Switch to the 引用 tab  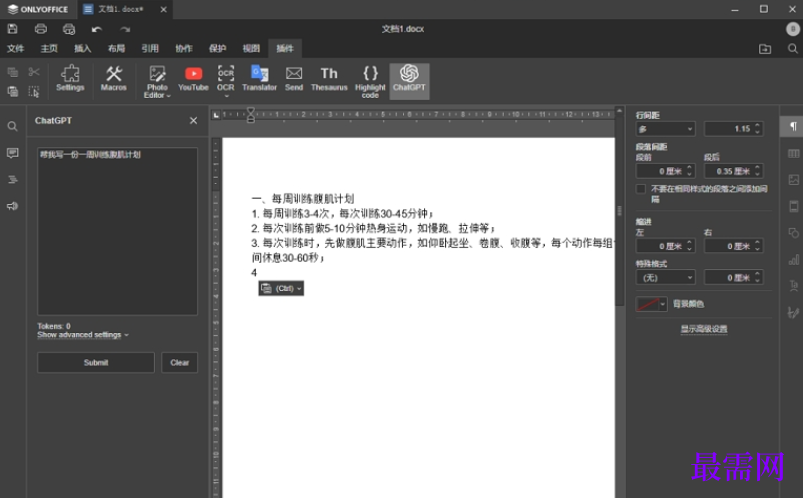coord(150,49)
